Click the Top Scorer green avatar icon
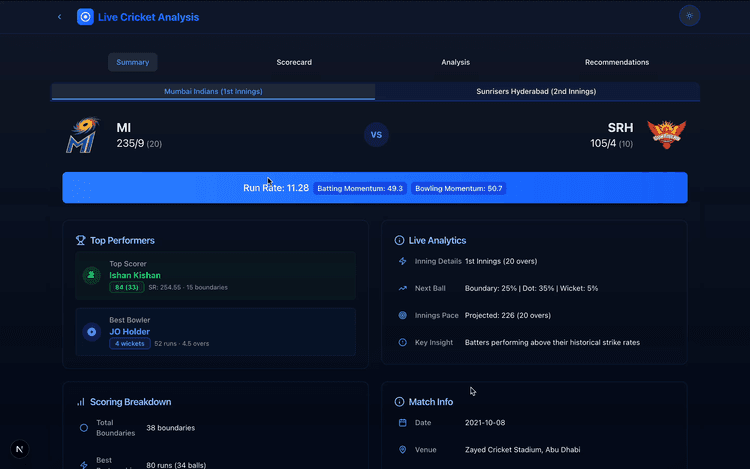 pos(92,275)
